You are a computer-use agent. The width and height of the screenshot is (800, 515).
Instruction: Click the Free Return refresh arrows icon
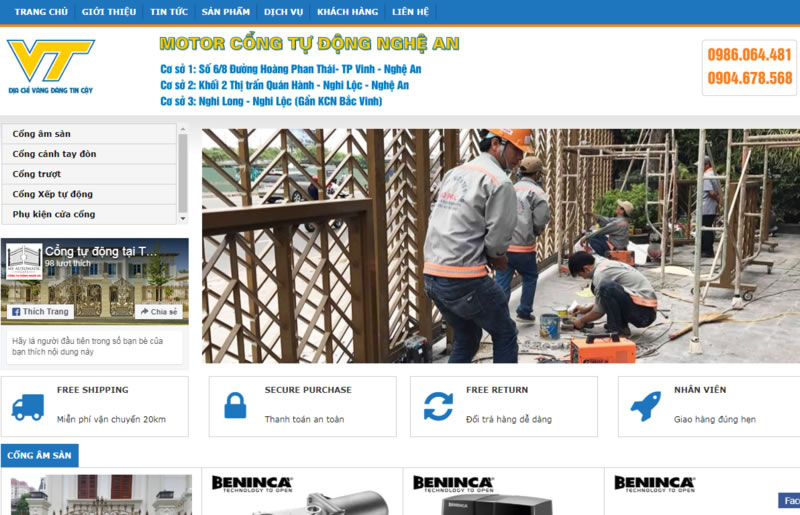click(438, 406)
